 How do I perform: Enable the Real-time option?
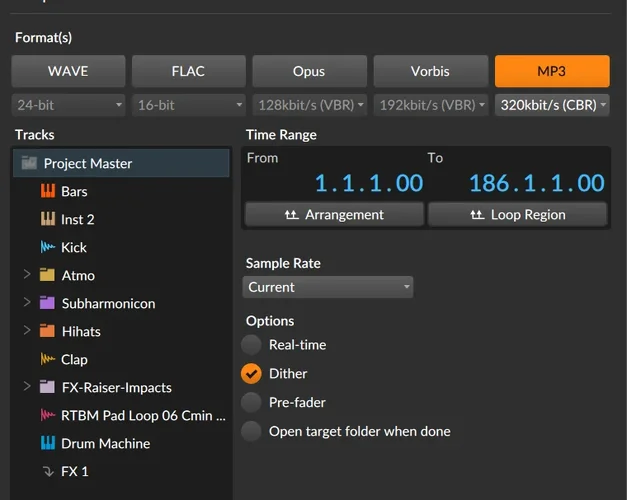tap(251, 345)
